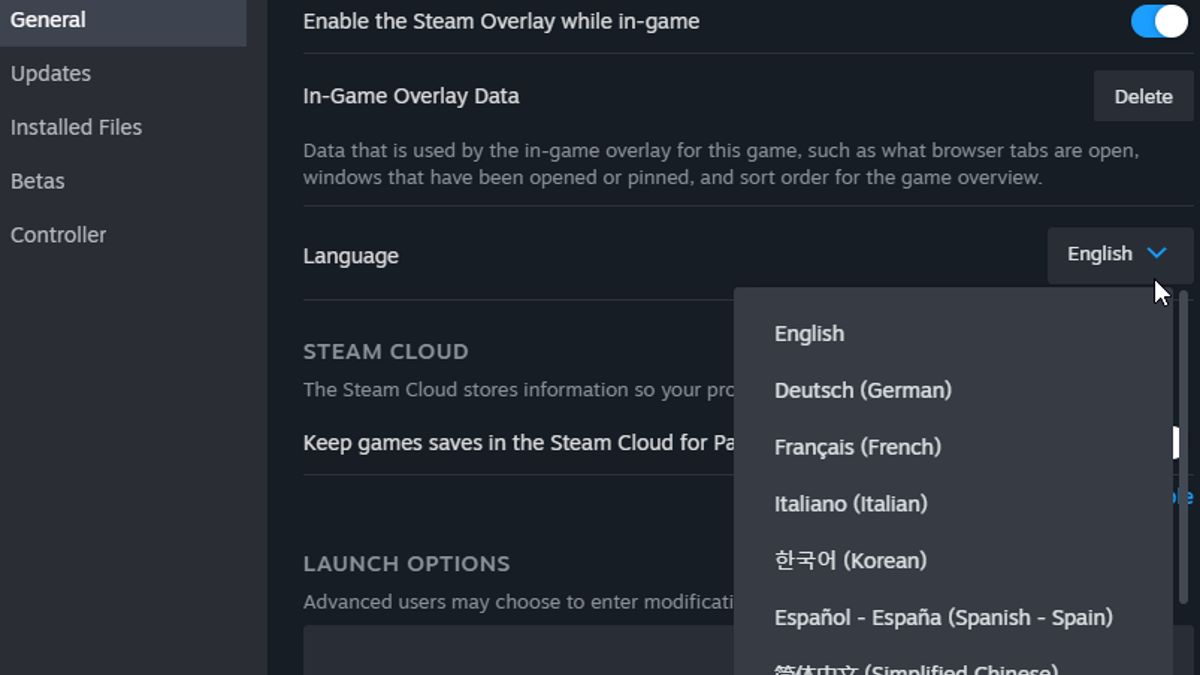Pick Français (French) in the language list
This screenshot has width=1200, height=675.
(857, 447)
